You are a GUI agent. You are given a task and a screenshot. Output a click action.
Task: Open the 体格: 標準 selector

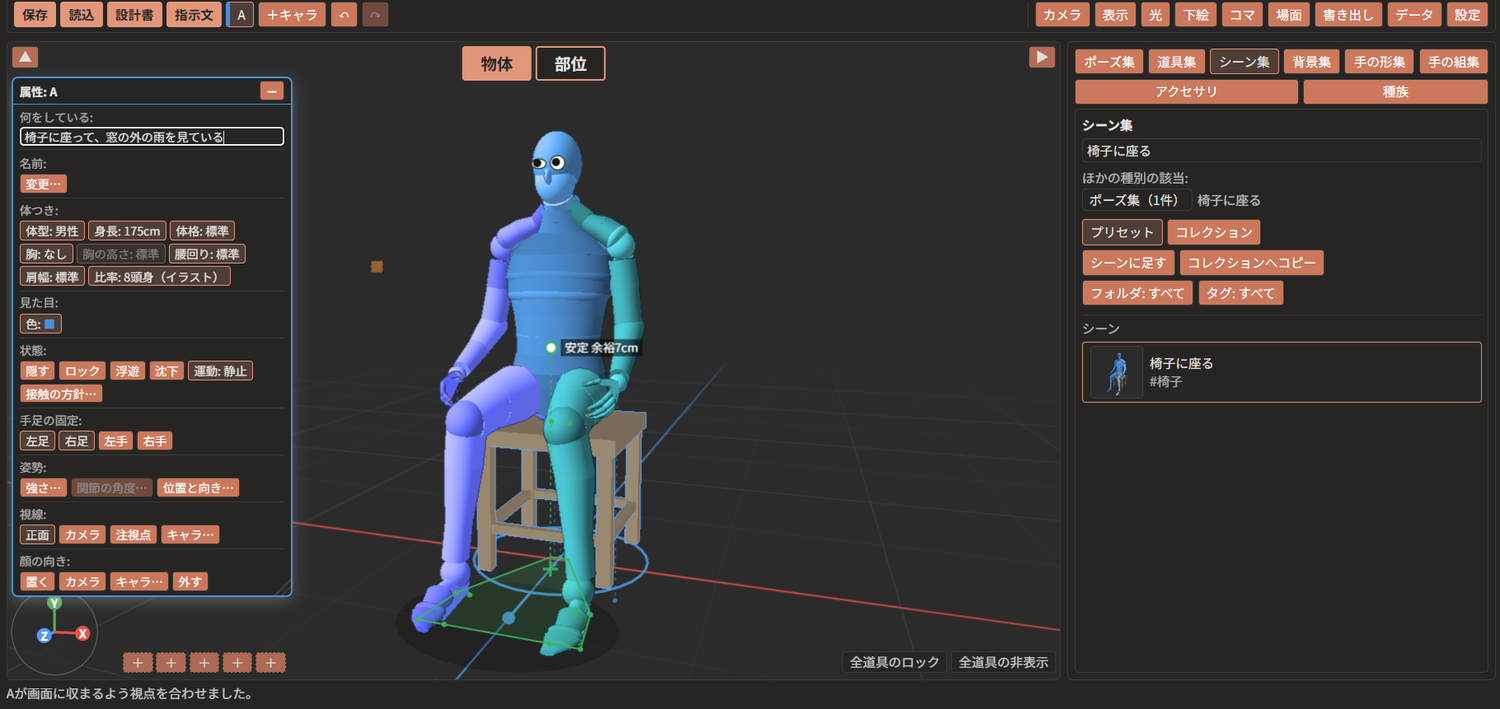coord(202,231)
